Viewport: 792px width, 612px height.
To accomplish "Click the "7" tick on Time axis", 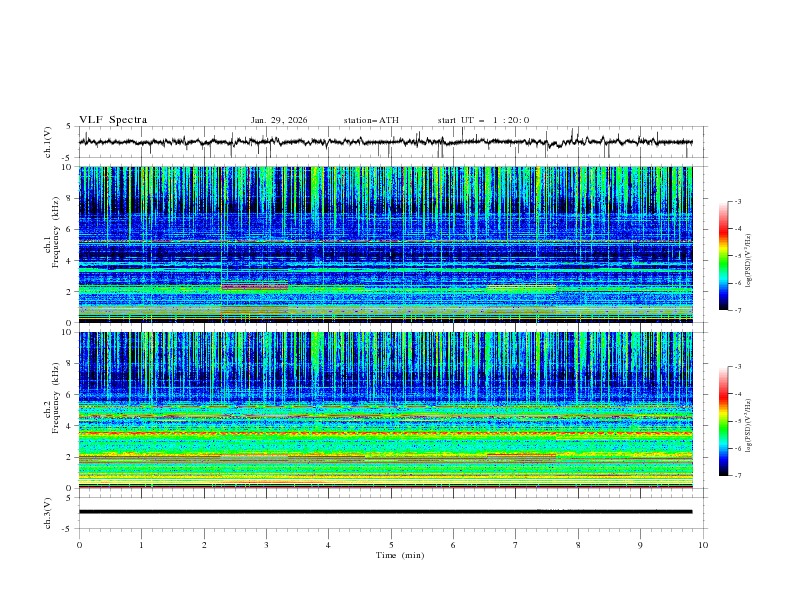I will click(x=516, y=545).
